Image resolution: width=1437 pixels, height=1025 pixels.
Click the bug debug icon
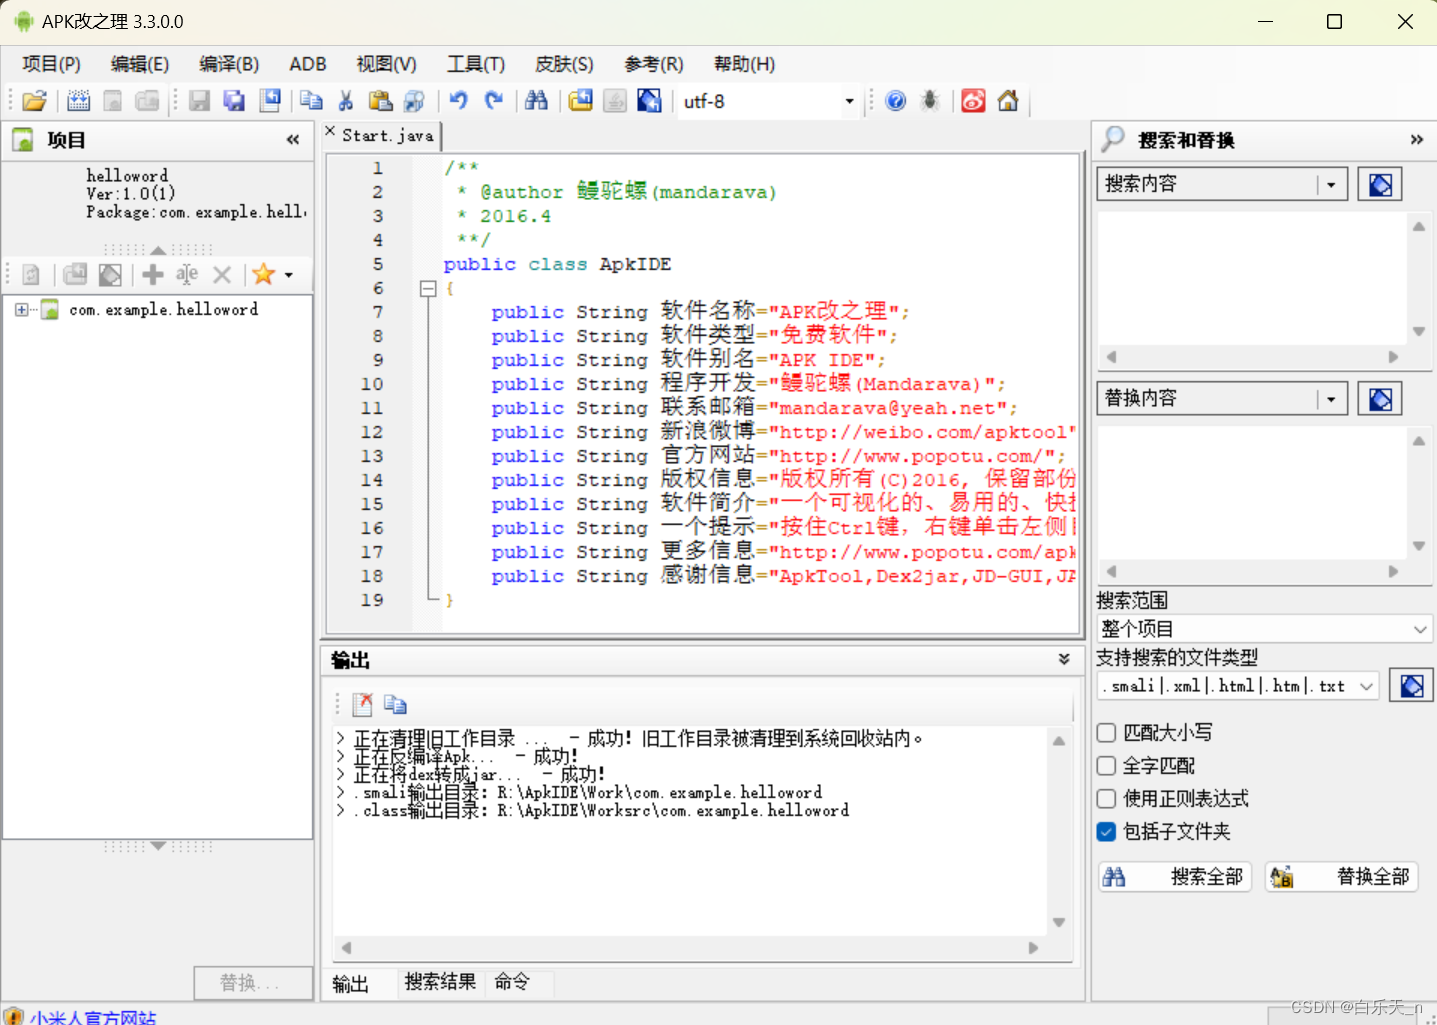pyautogui.click(x=930, y=101)
